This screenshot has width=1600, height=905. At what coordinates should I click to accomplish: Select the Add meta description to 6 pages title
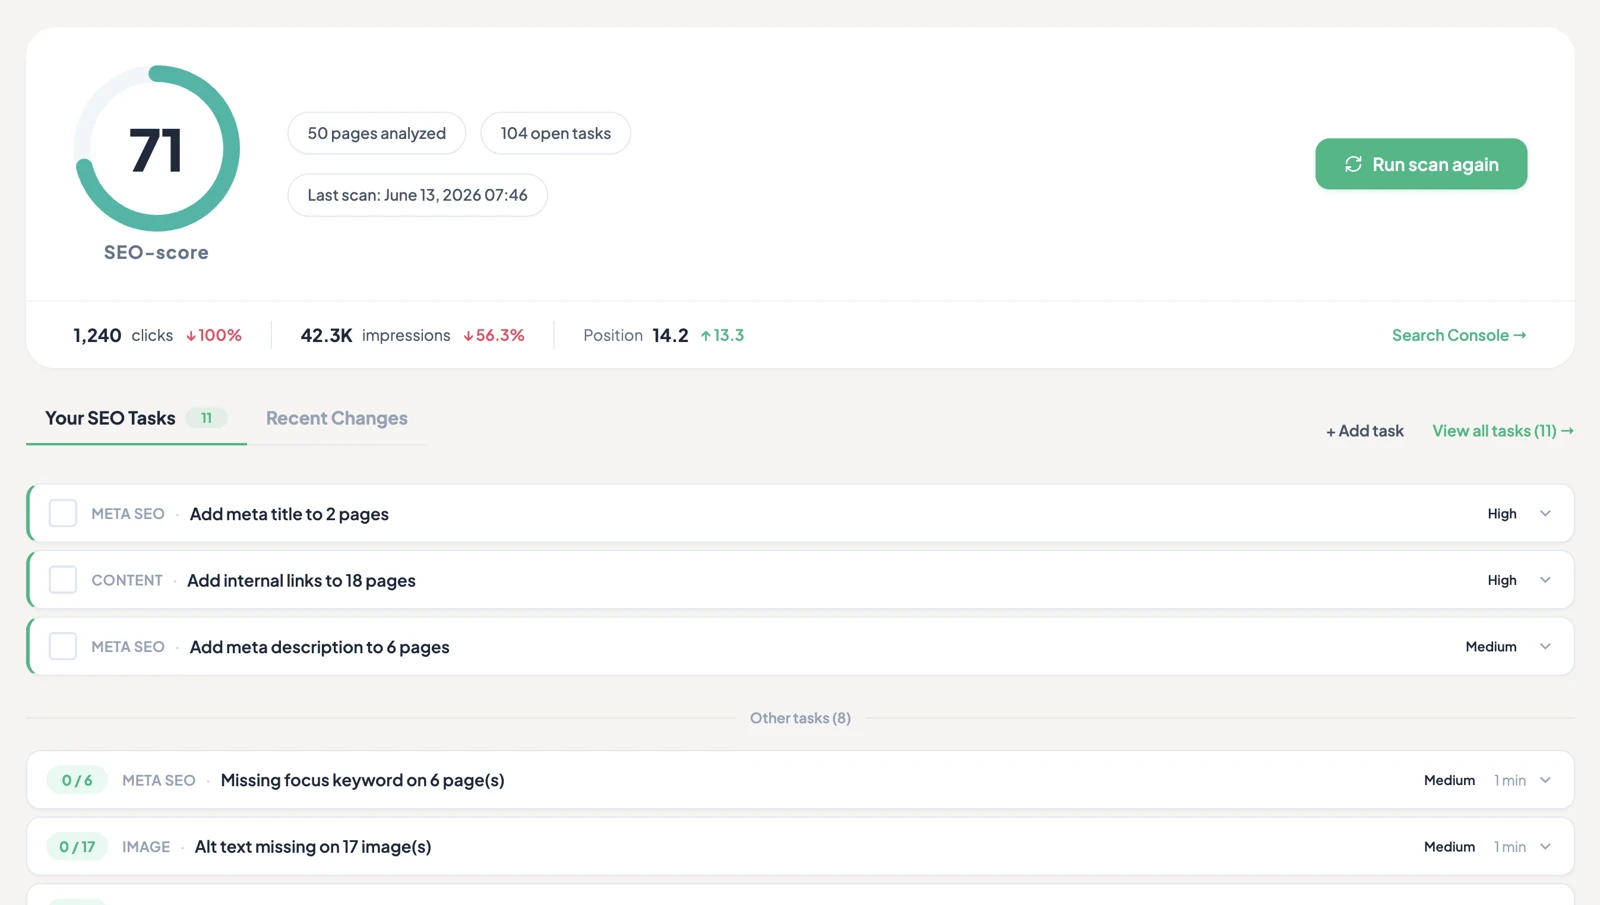(320, 646)
